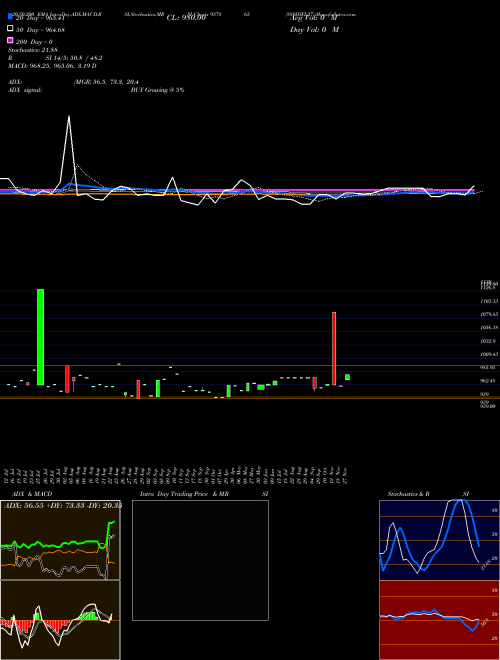Click the 1103.33 price axis label
This screenshot has height=660, width=500.
point(489,301)
